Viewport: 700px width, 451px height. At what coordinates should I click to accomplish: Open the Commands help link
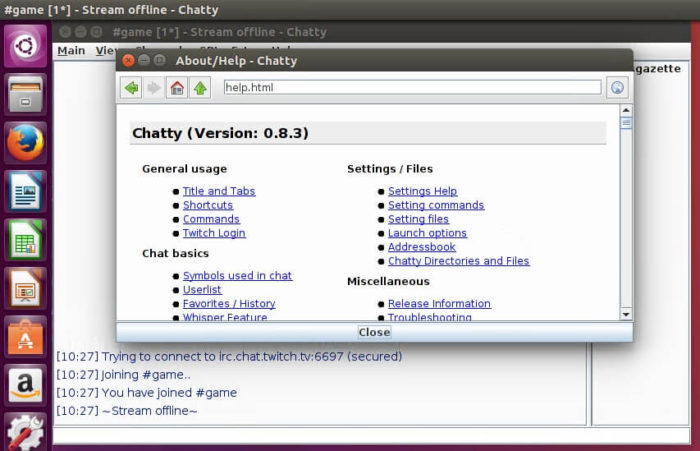(211, 219)
